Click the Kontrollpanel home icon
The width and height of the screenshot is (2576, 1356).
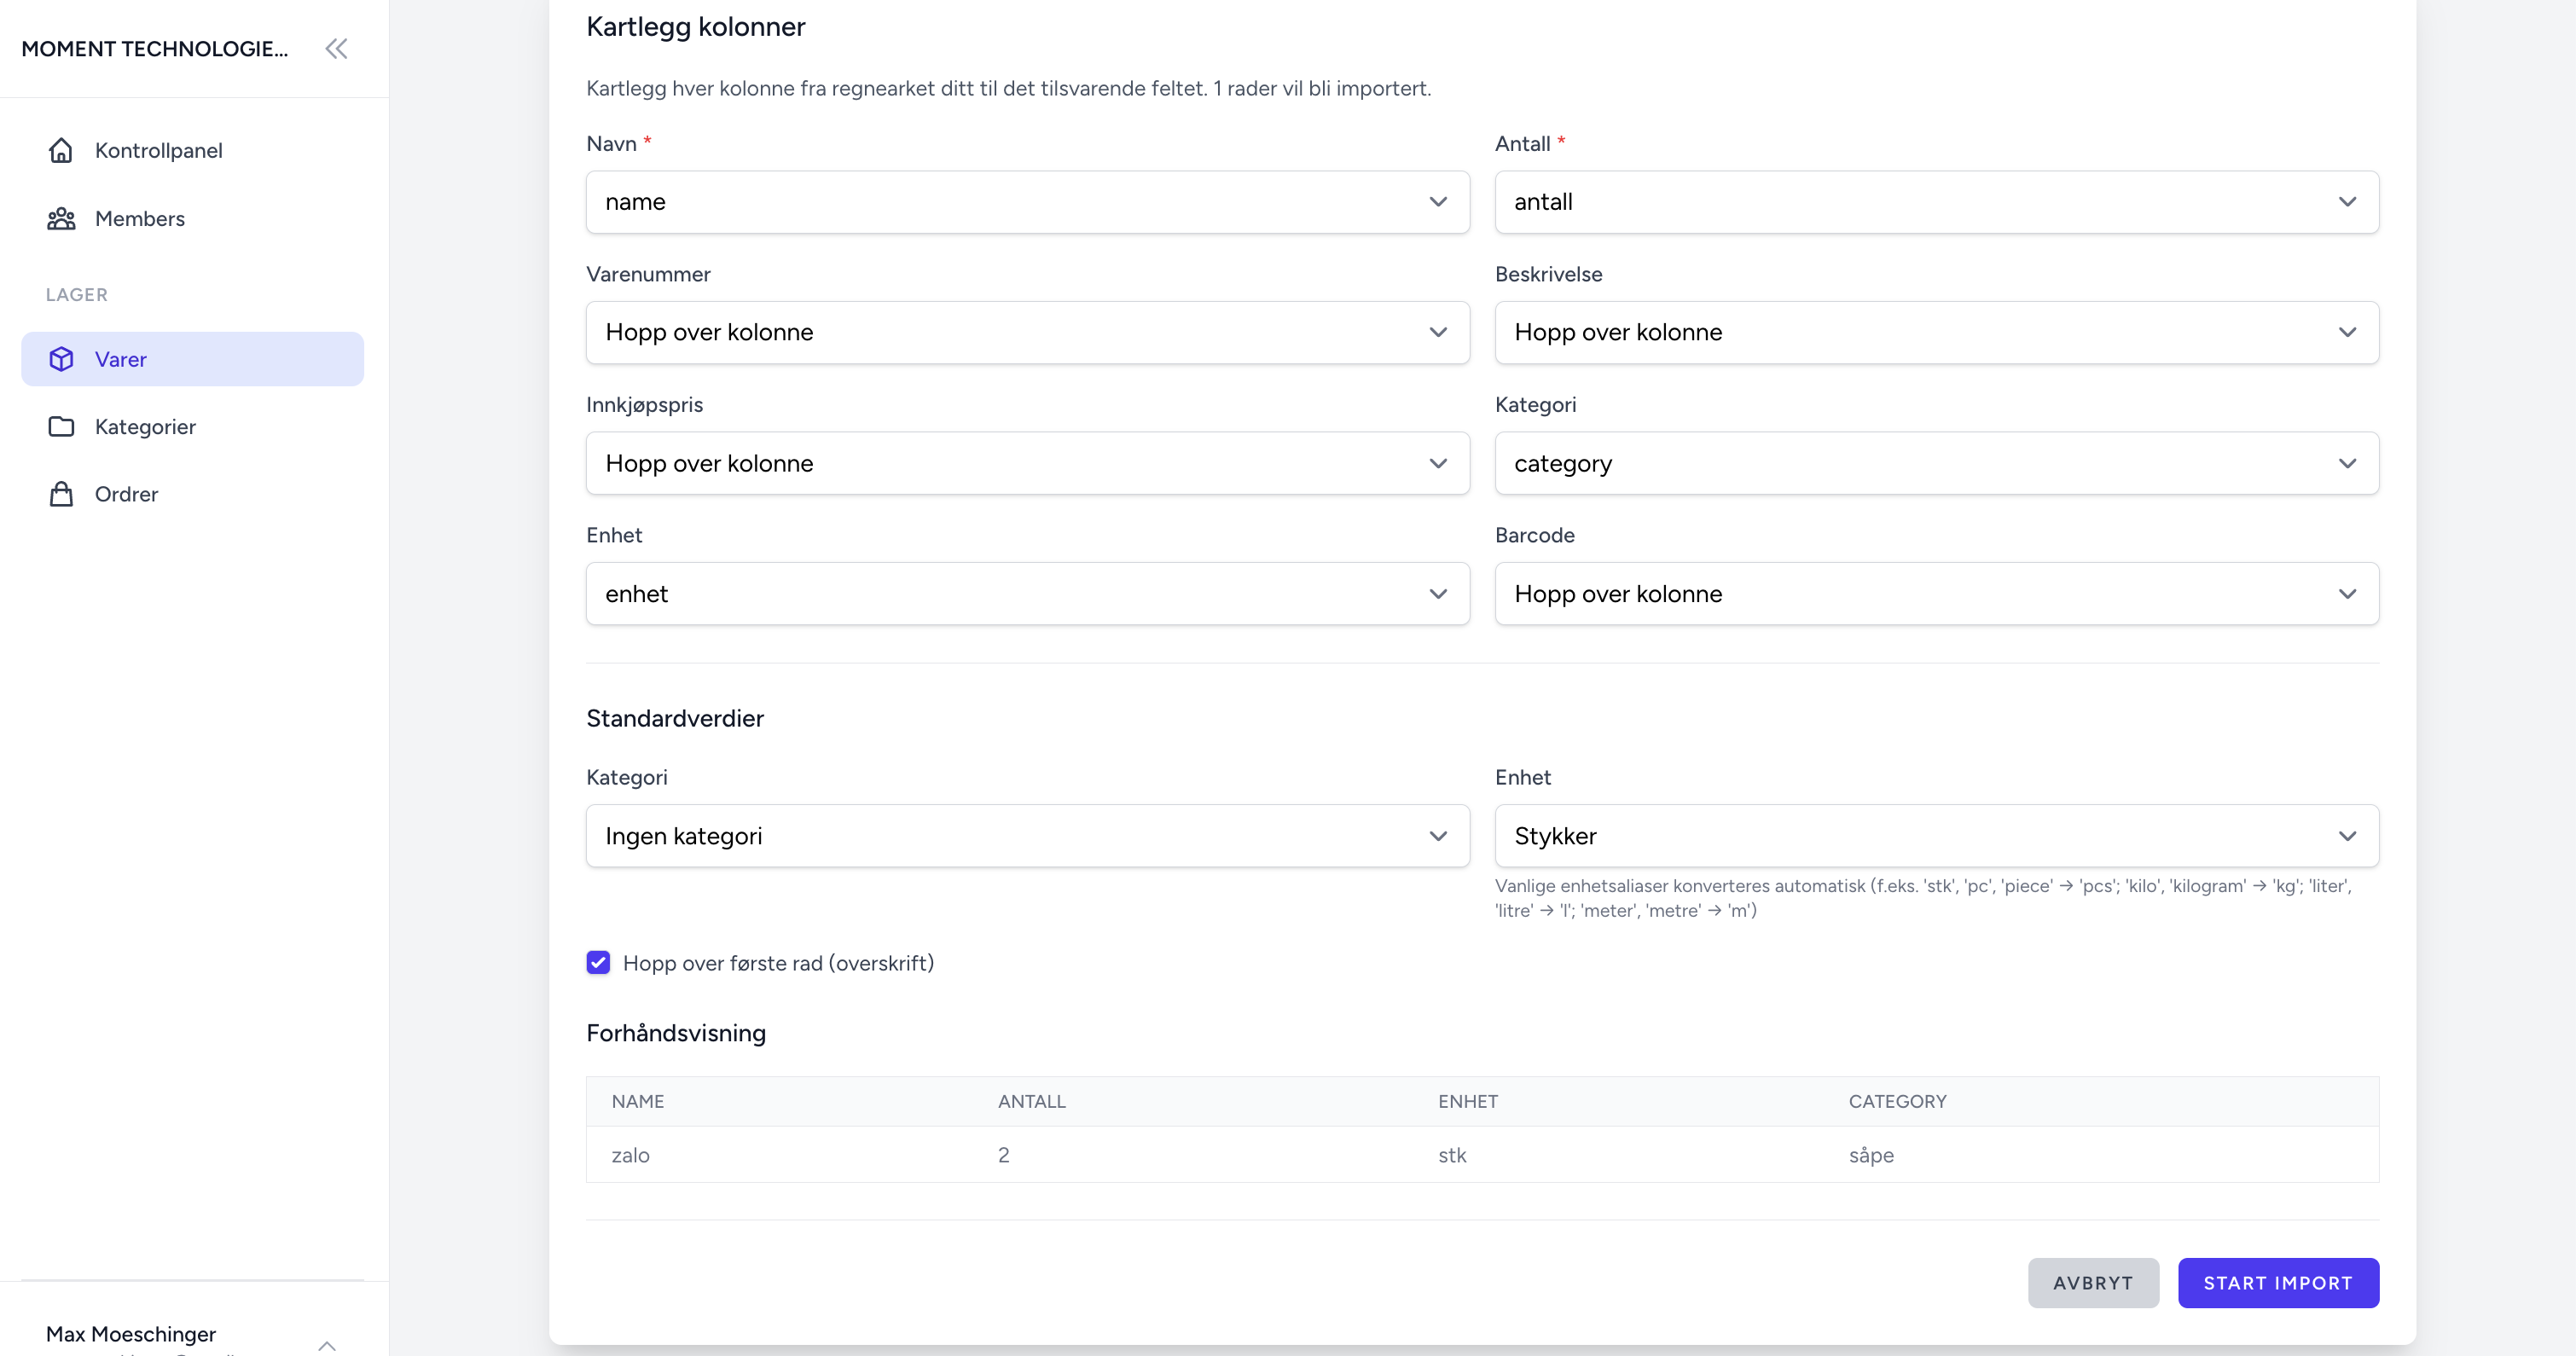[x=61, y=150]
